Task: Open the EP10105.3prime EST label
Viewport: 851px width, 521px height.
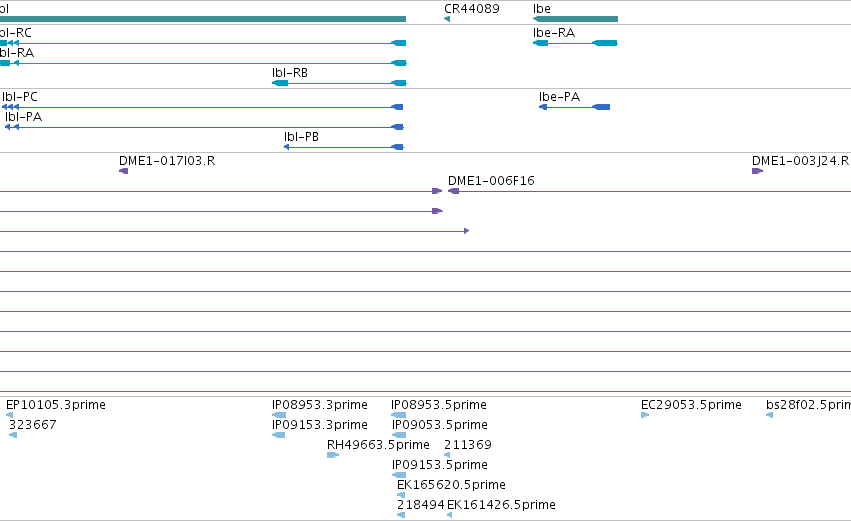Action: point(56,405)
